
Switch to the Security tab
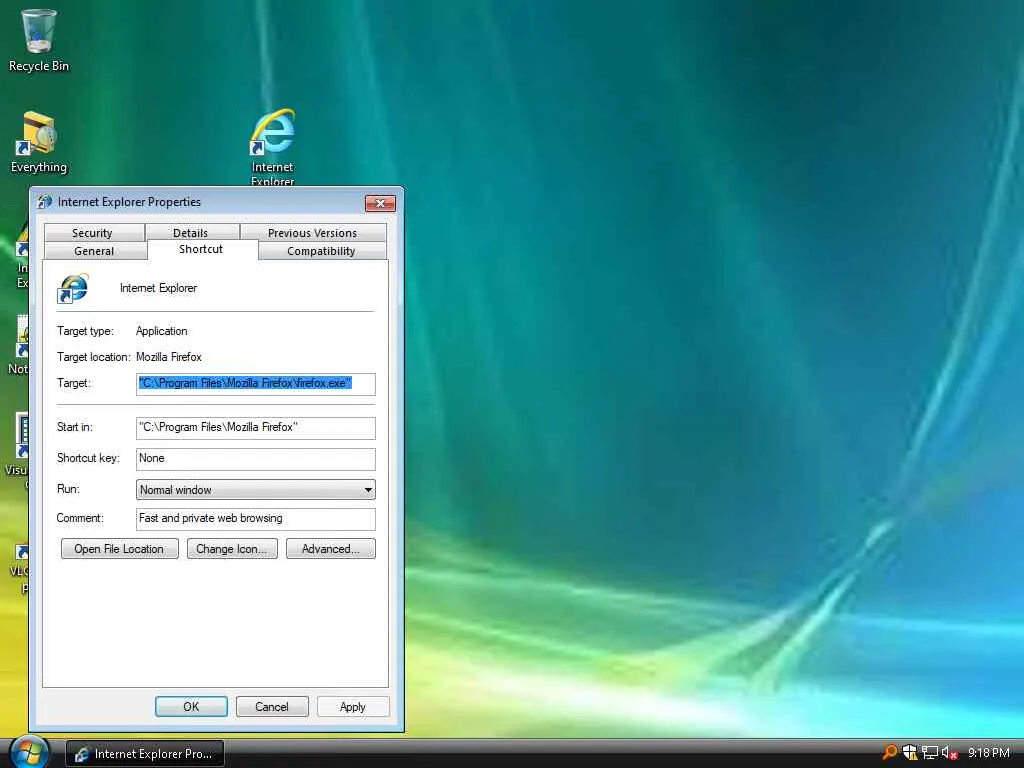93,232
